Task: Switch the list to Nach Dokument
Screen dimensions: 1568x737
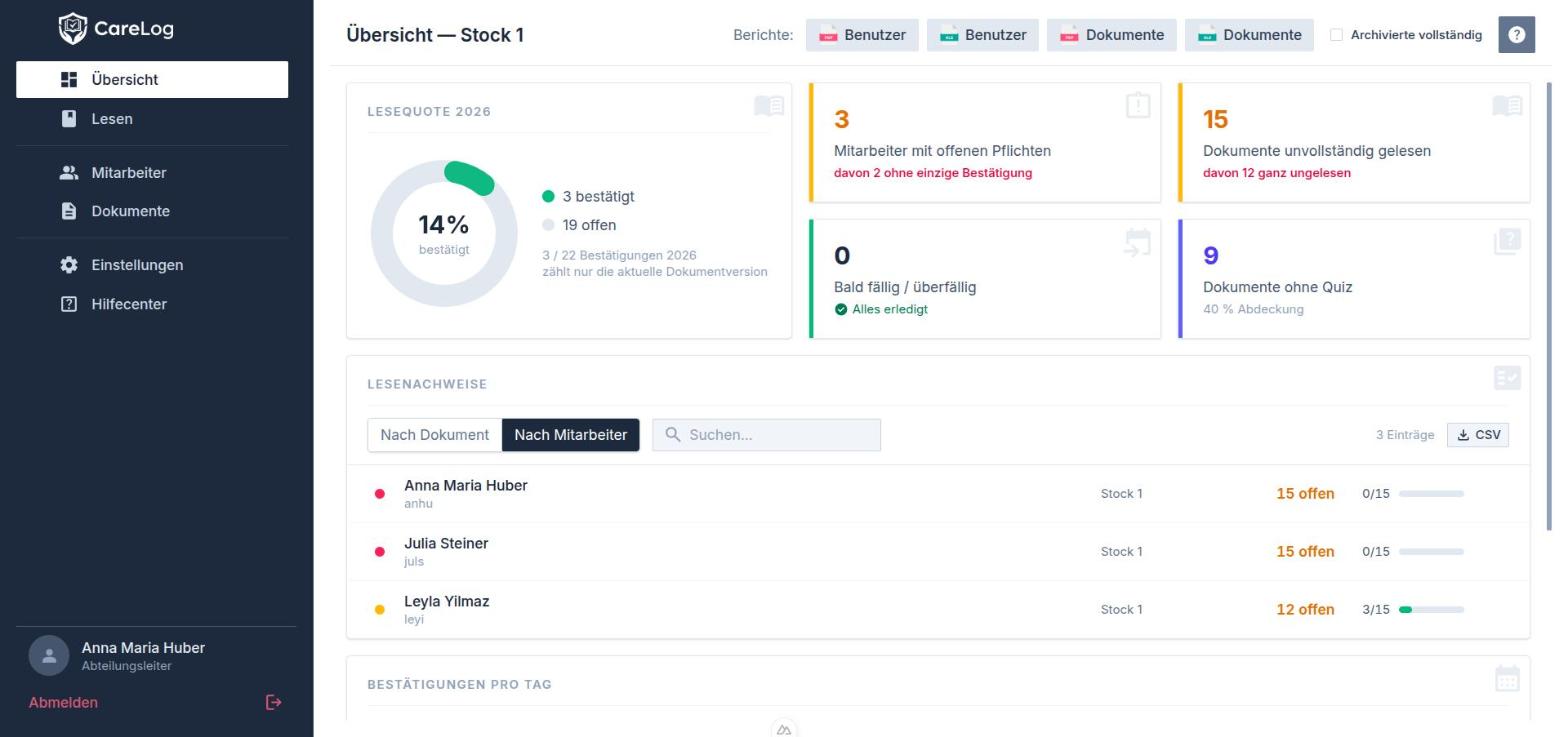Action: (434, 435)
